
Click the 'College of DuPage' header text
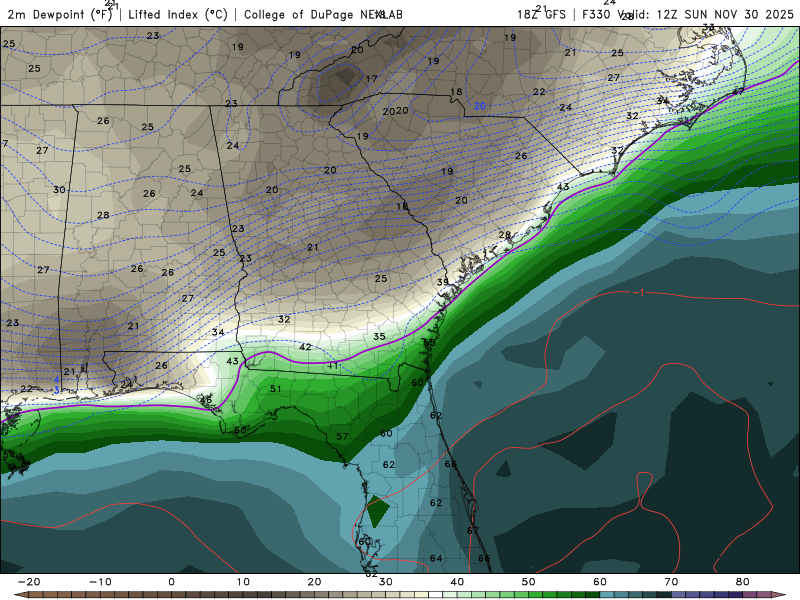pyautogui.click(x=300, y=15)
